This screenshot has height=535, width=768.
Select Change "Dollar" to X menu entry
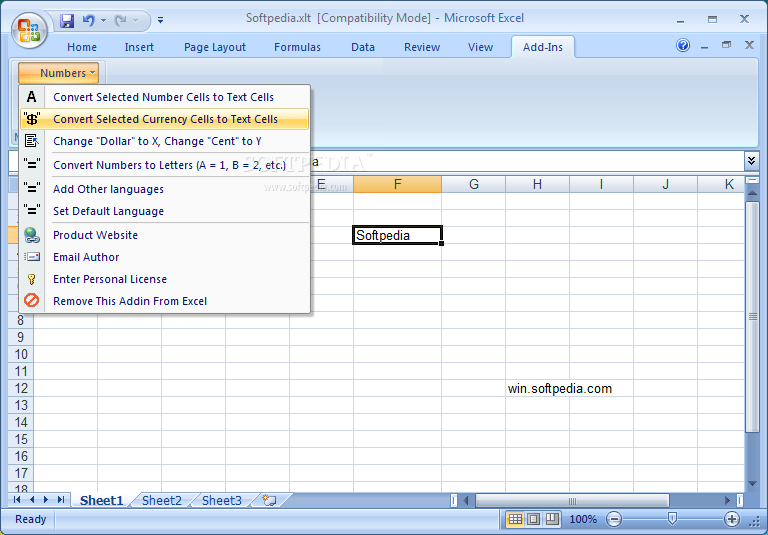click(x=165, y=141)
